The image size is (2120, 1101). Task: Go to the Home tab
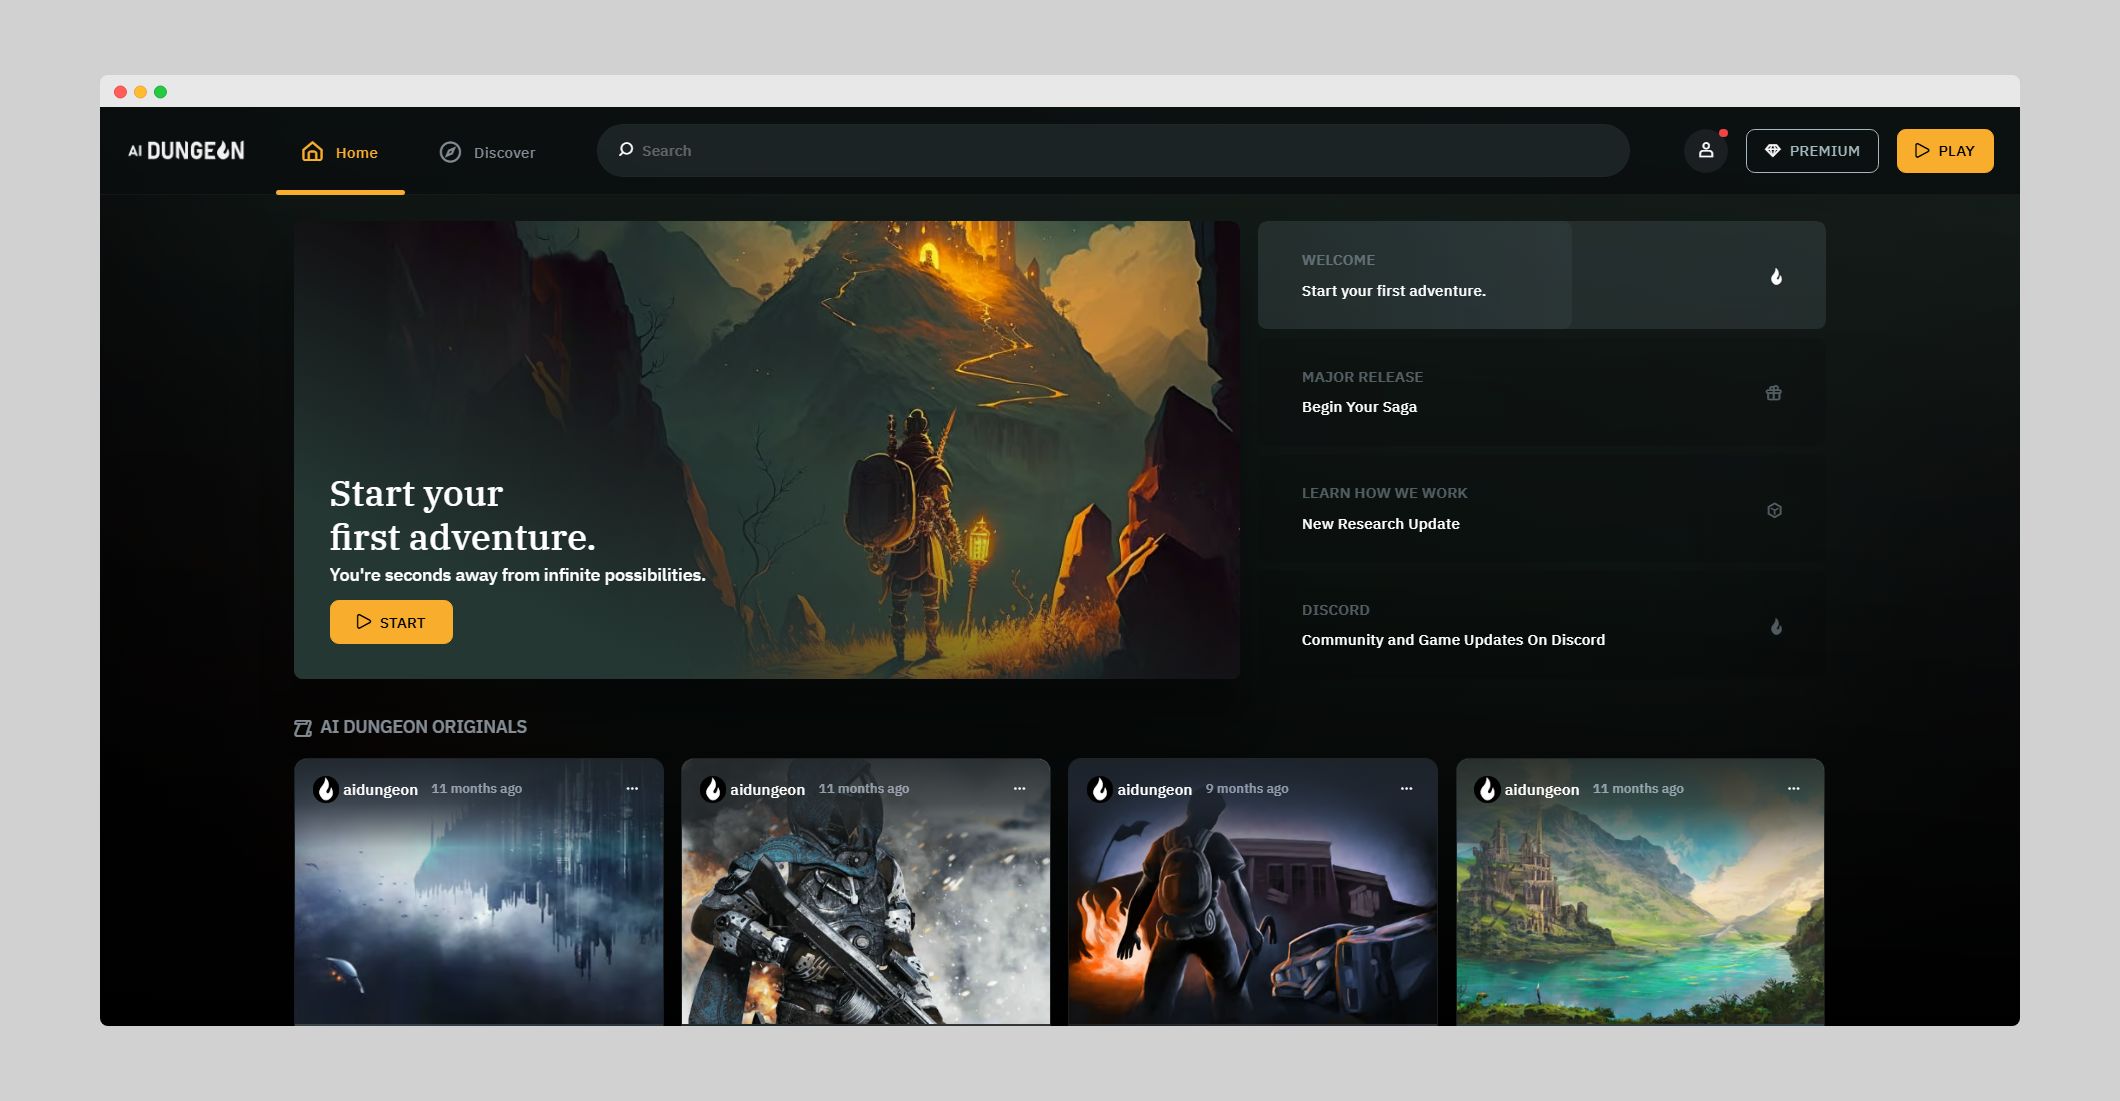tap(341, 152)
